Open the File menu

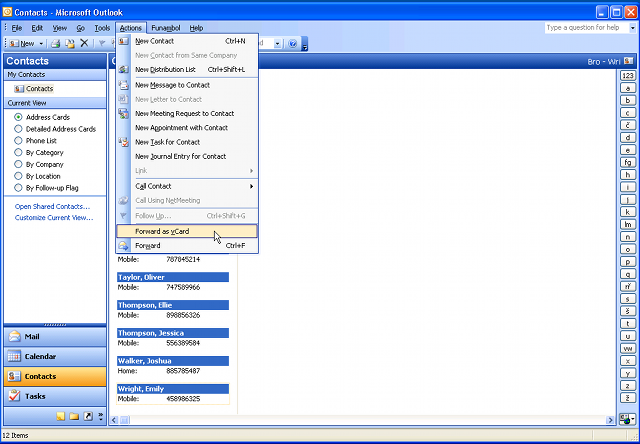16,28
